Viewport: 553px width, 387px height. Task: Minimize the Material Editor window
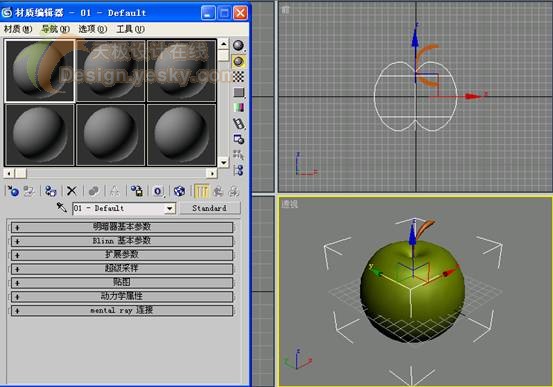pyautogui.click(x=208, y=13)
